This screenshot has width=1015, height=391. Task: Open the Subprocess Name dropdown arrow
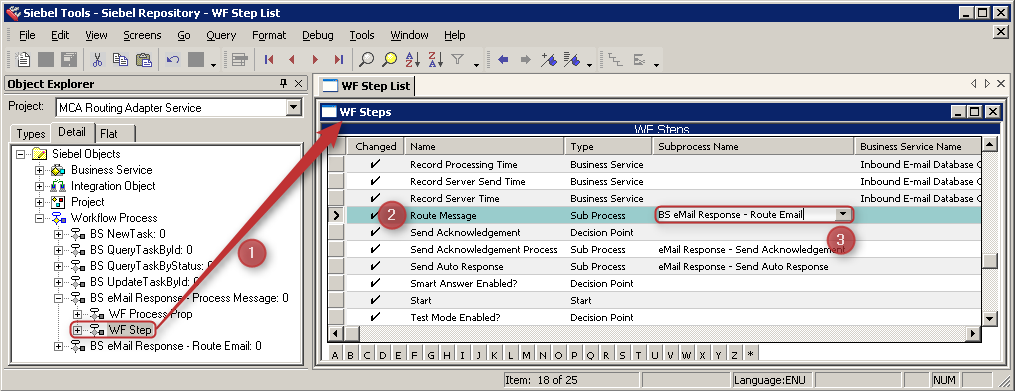point(843,215)
